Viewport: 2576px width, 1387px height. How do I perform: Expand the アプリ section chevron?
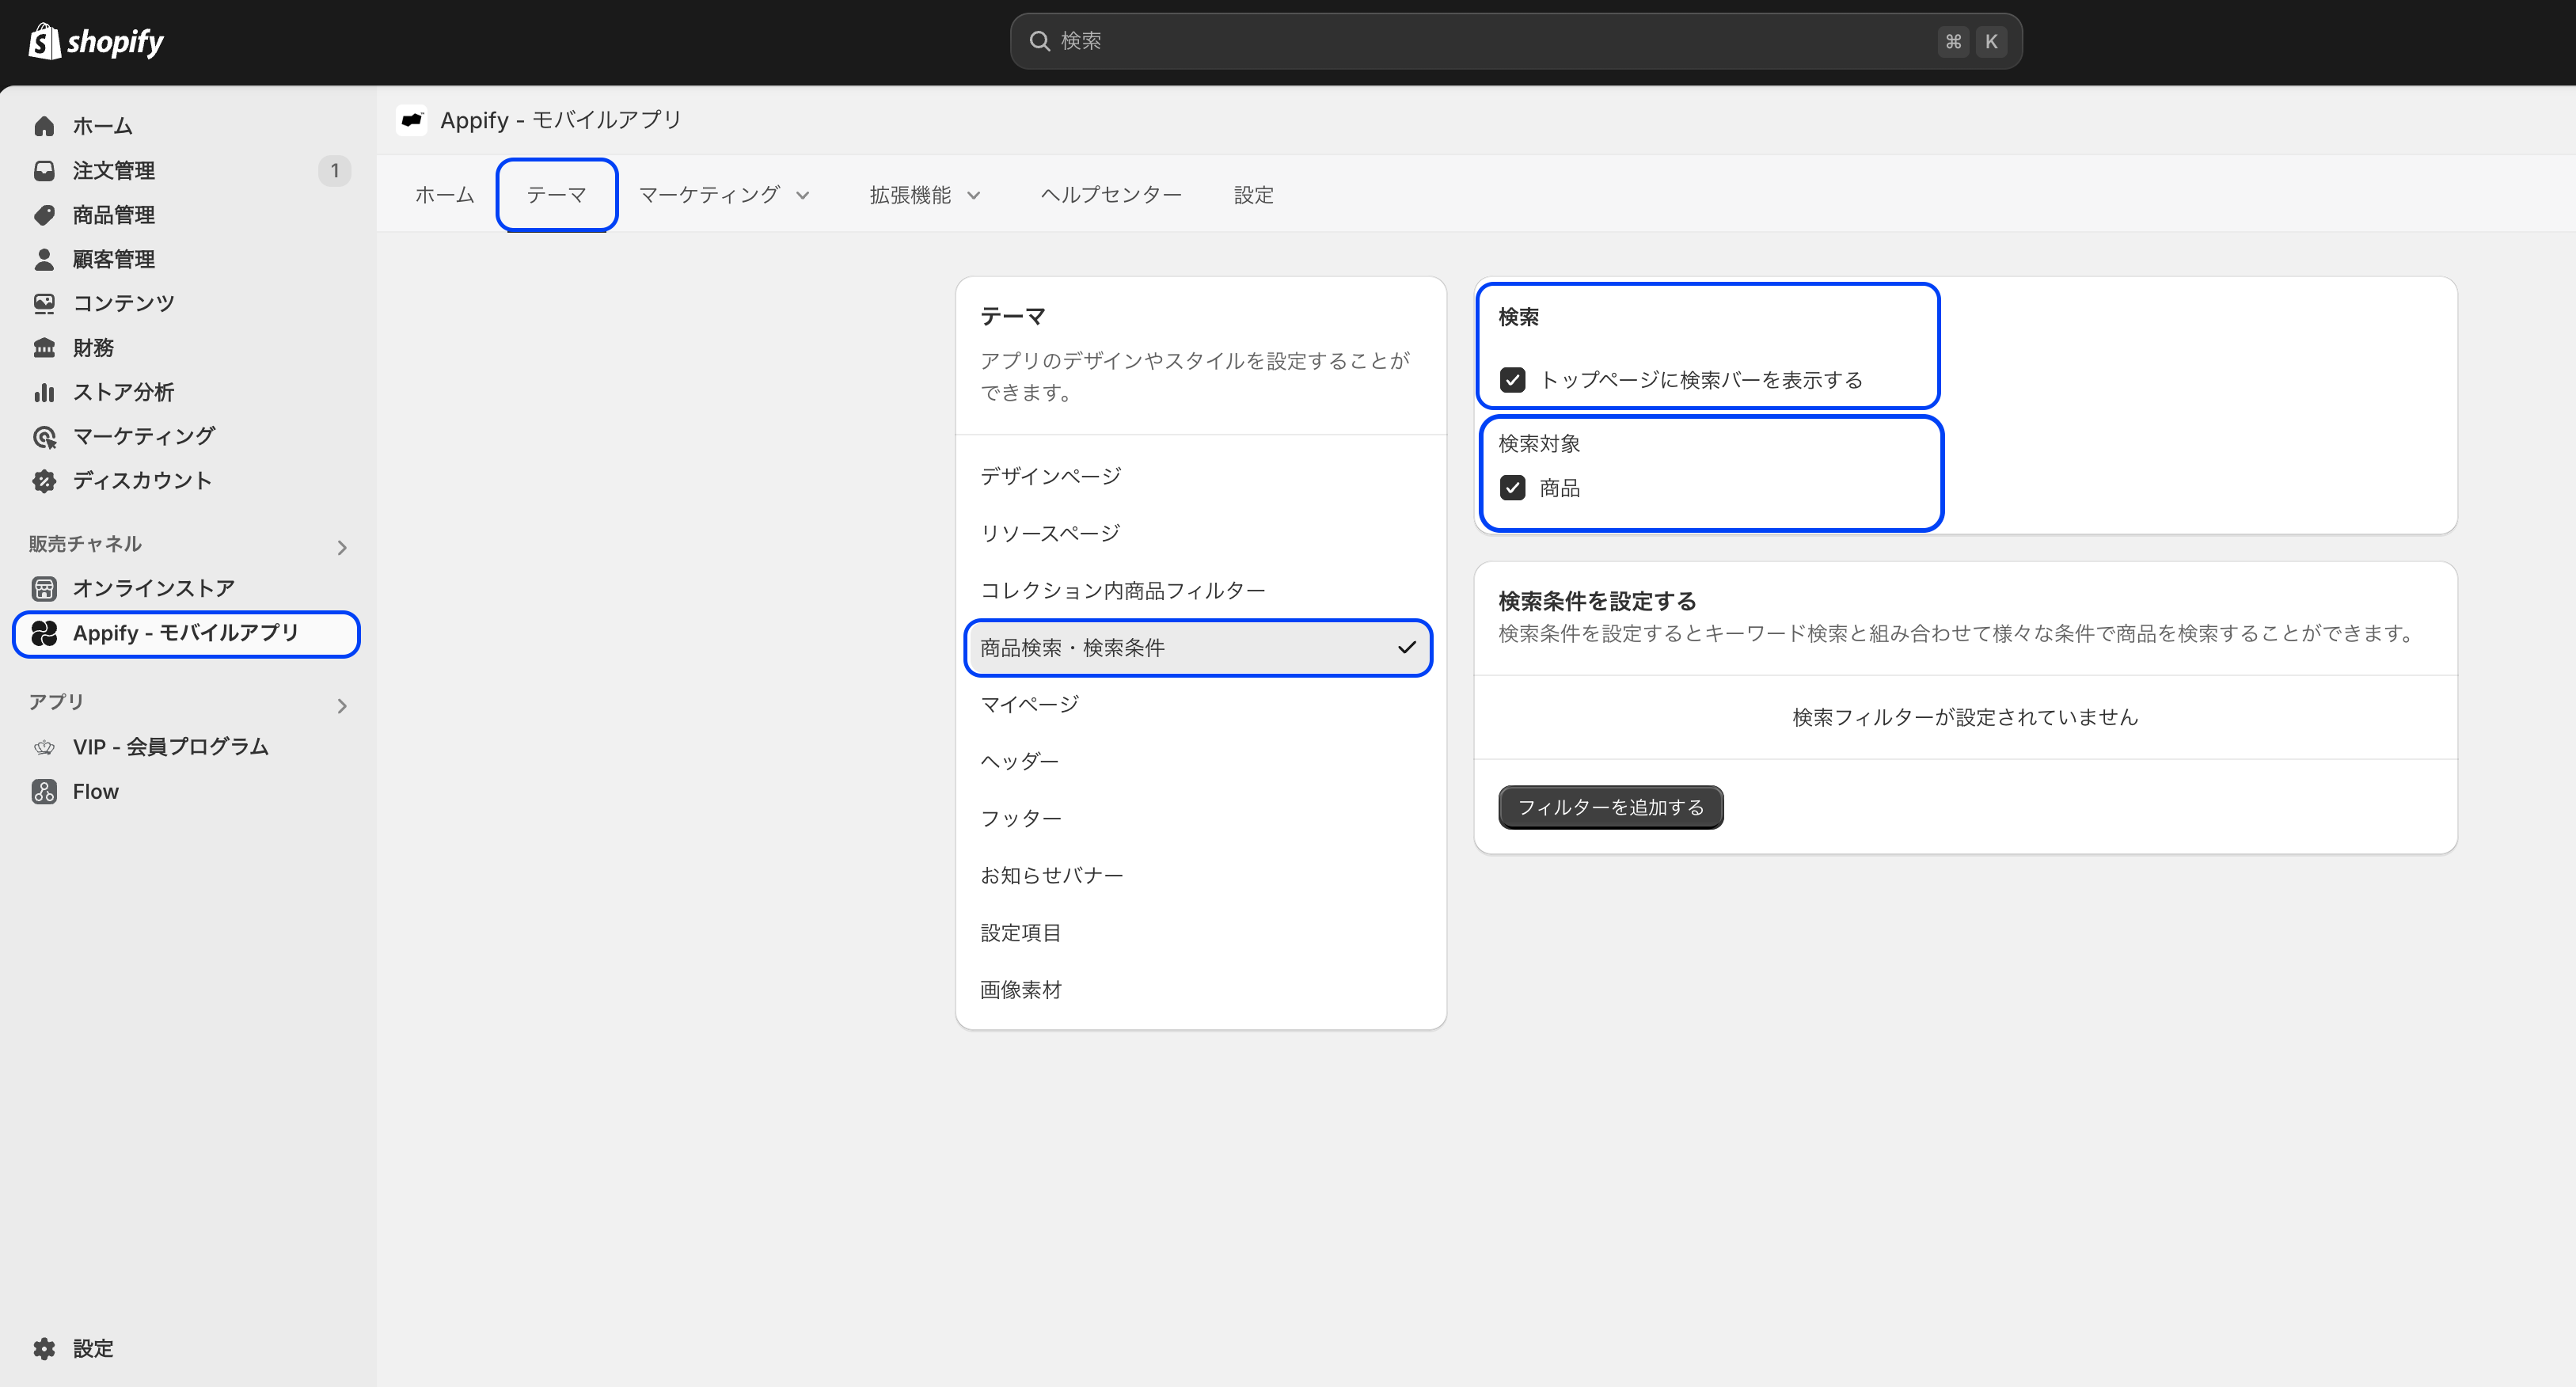coord(342,705)
